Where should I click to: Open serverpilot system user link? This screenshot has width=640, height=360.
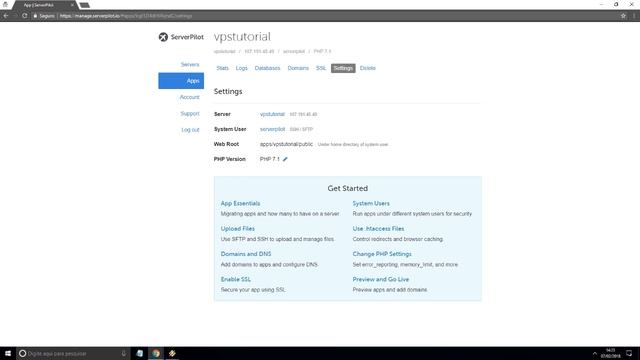coord(272,129)
